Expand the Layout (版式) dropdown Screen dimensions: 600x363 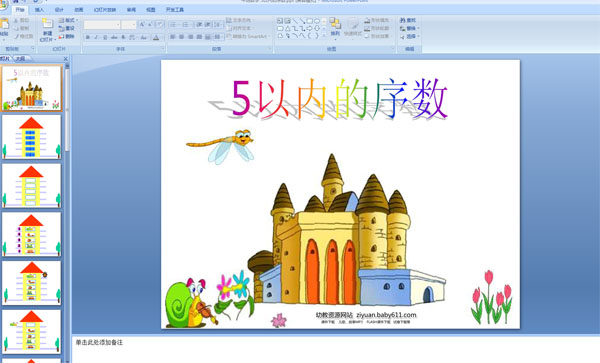click(x=68, y=20)
